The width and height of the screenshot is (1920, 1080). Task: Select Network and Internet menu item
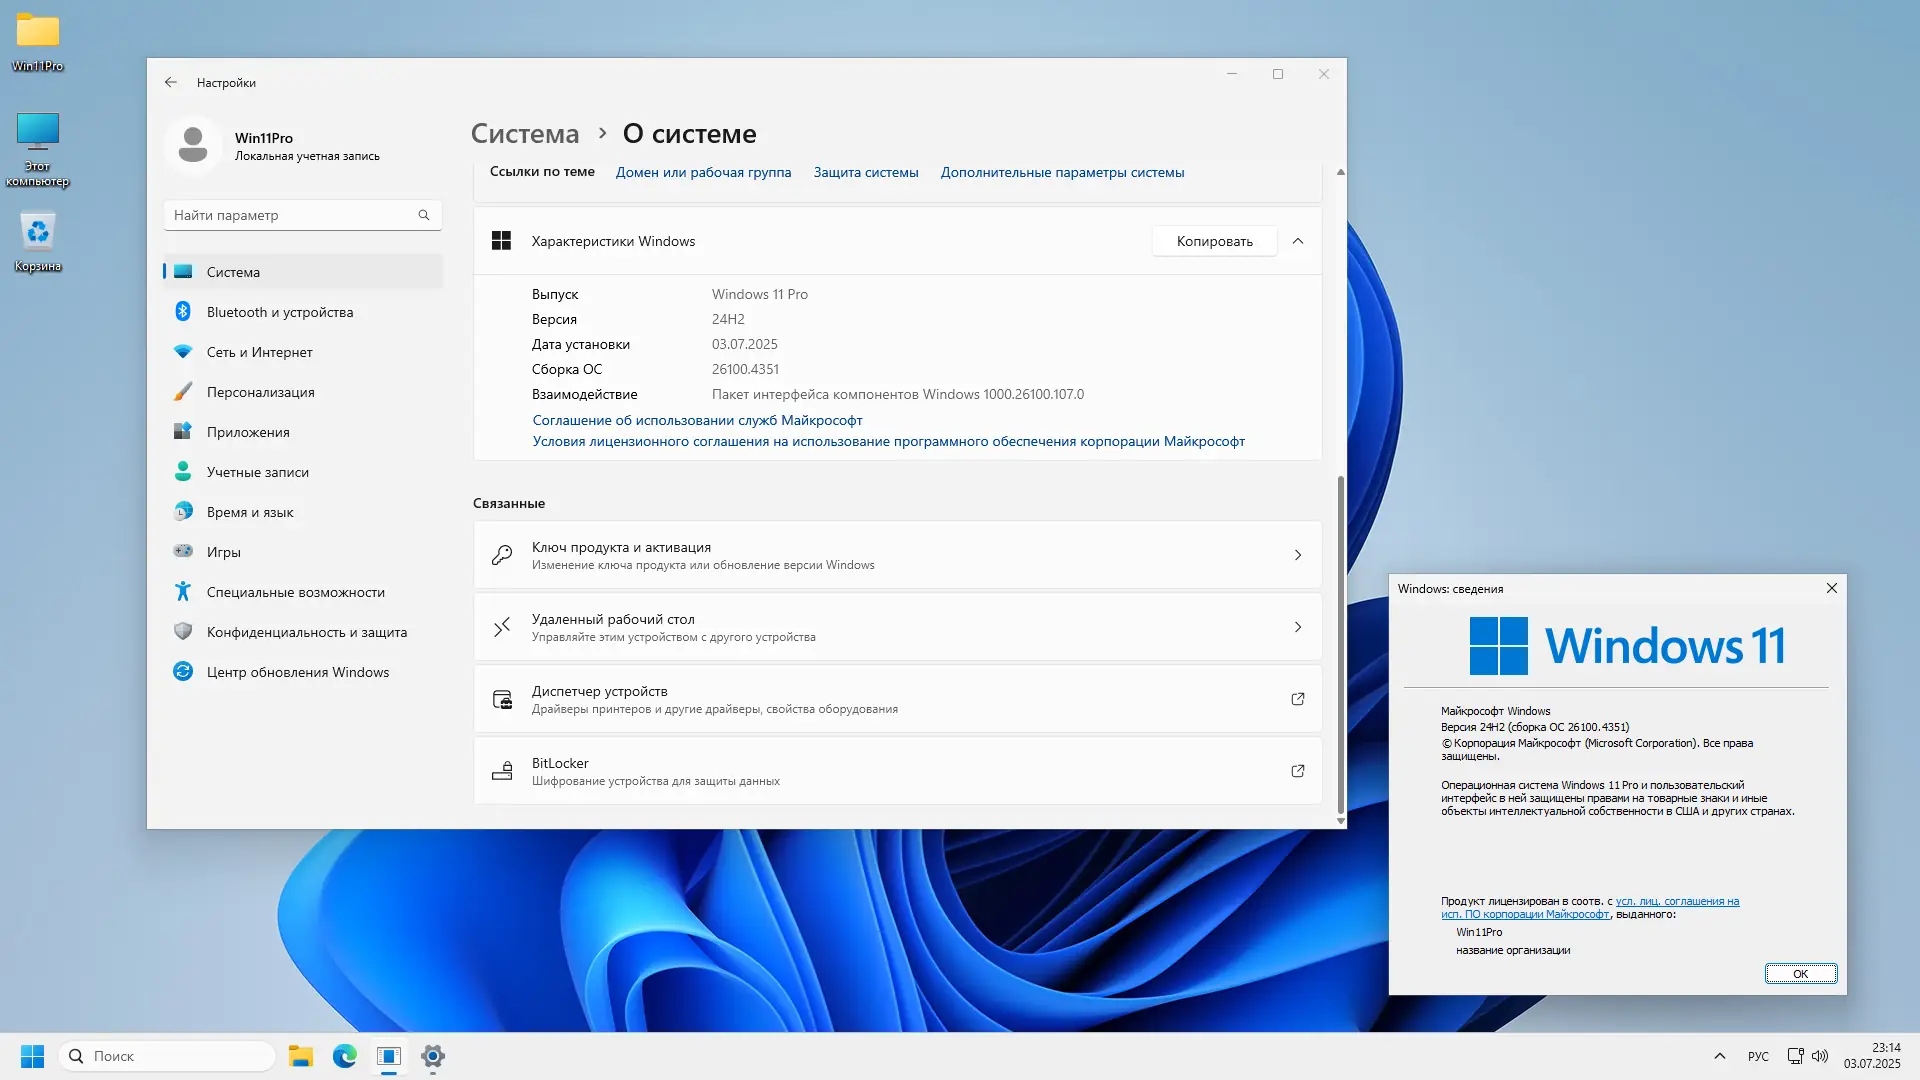(260, 352)
